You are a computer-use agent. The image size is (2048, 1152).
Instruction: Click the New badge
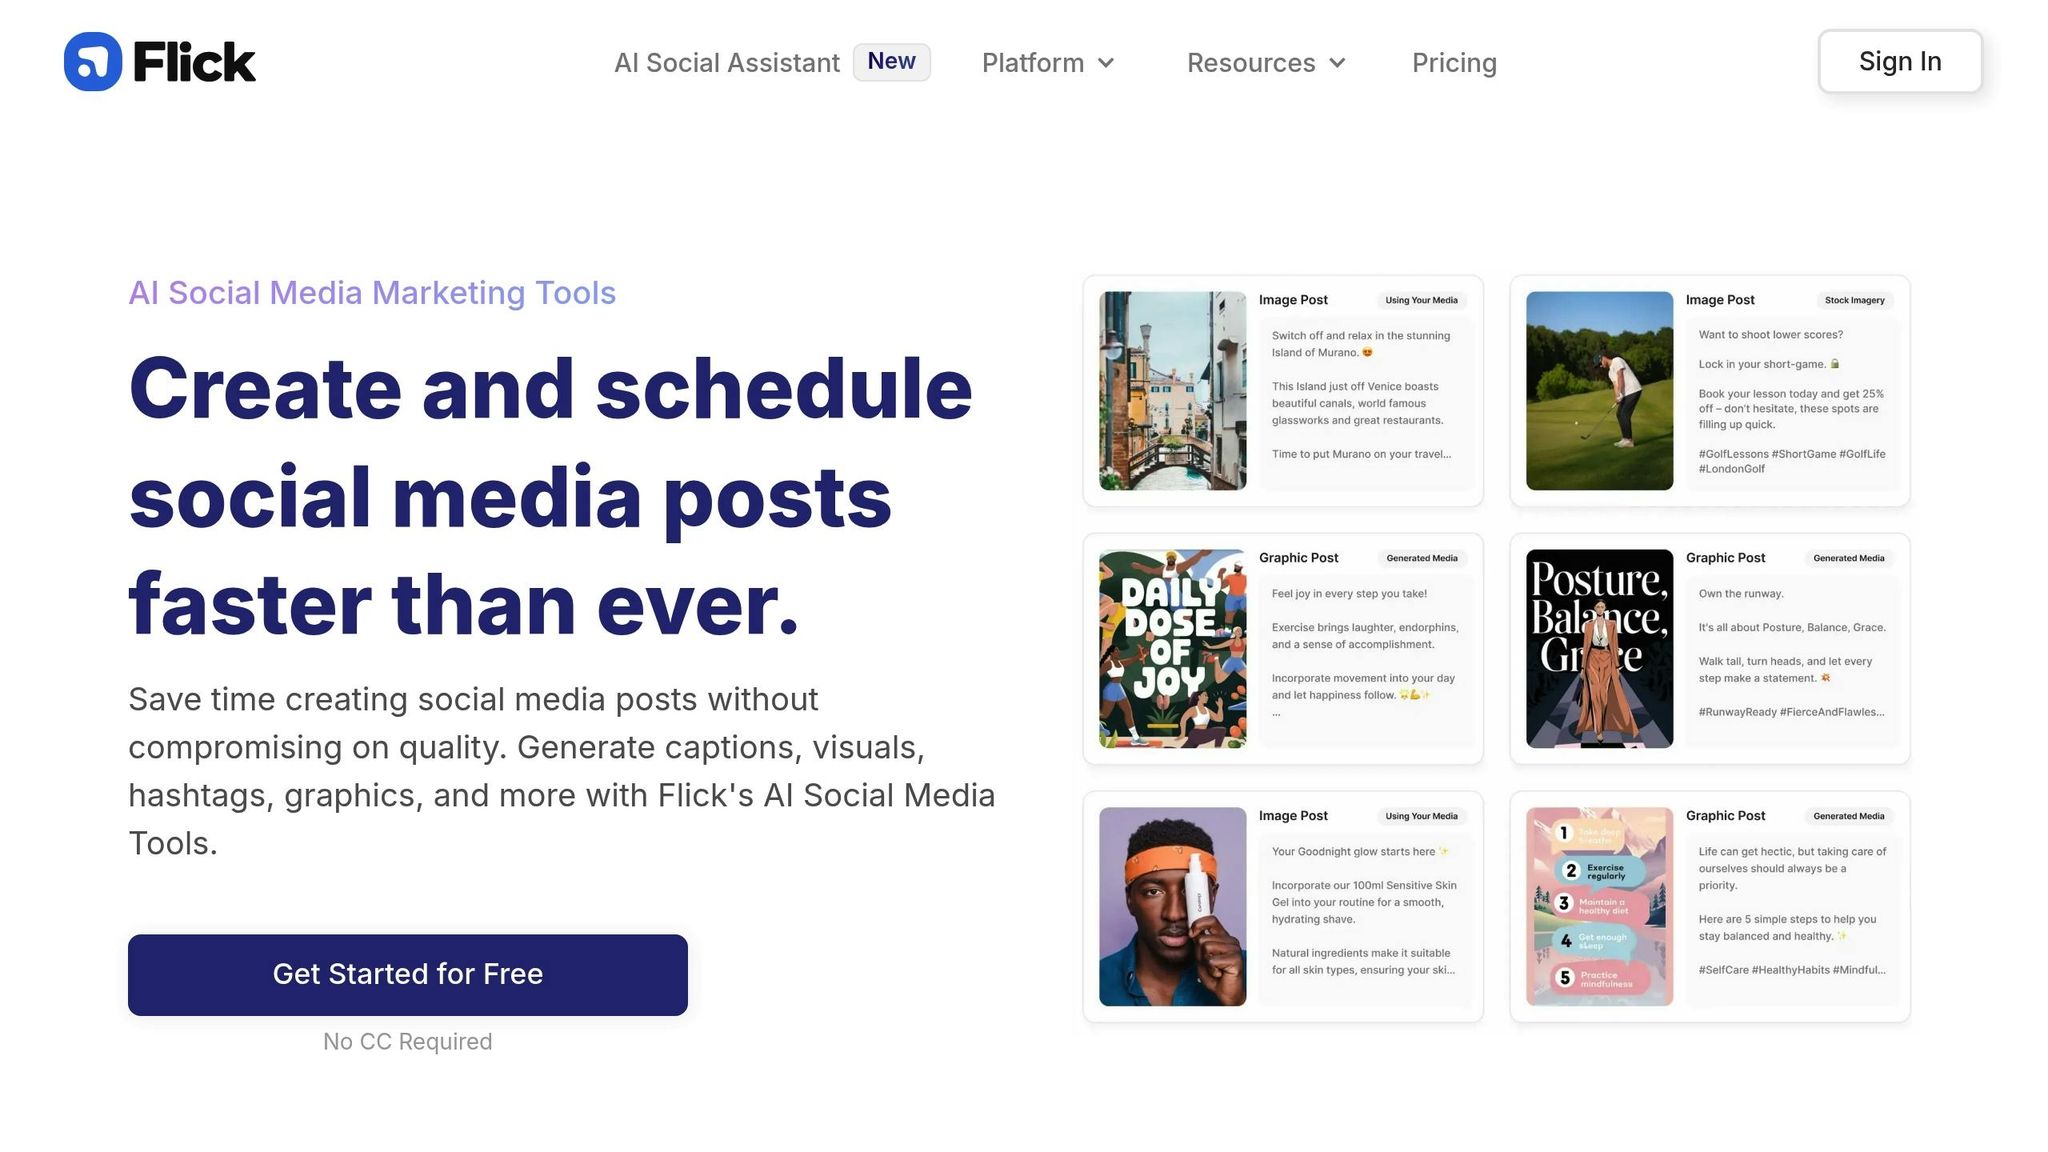(891, 61)
